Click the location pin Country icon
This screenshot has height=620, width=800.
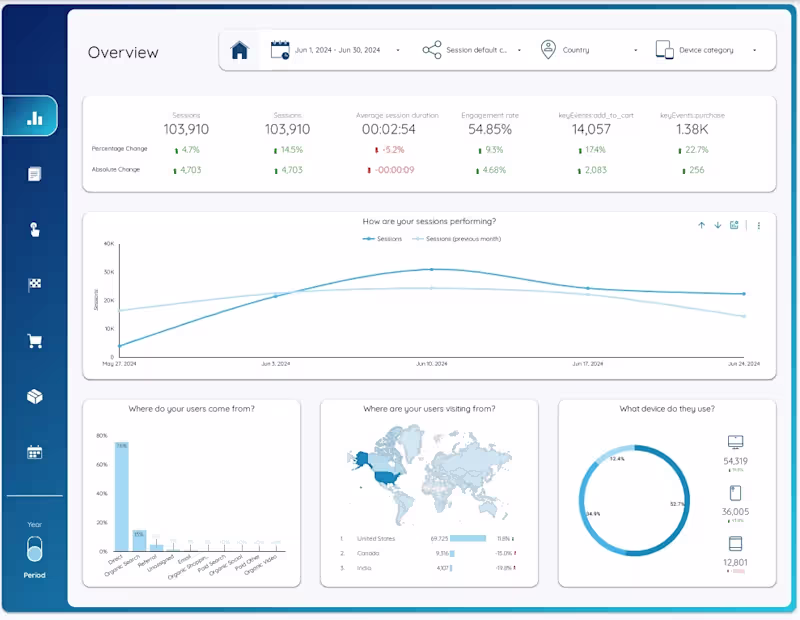coord(548,50)
